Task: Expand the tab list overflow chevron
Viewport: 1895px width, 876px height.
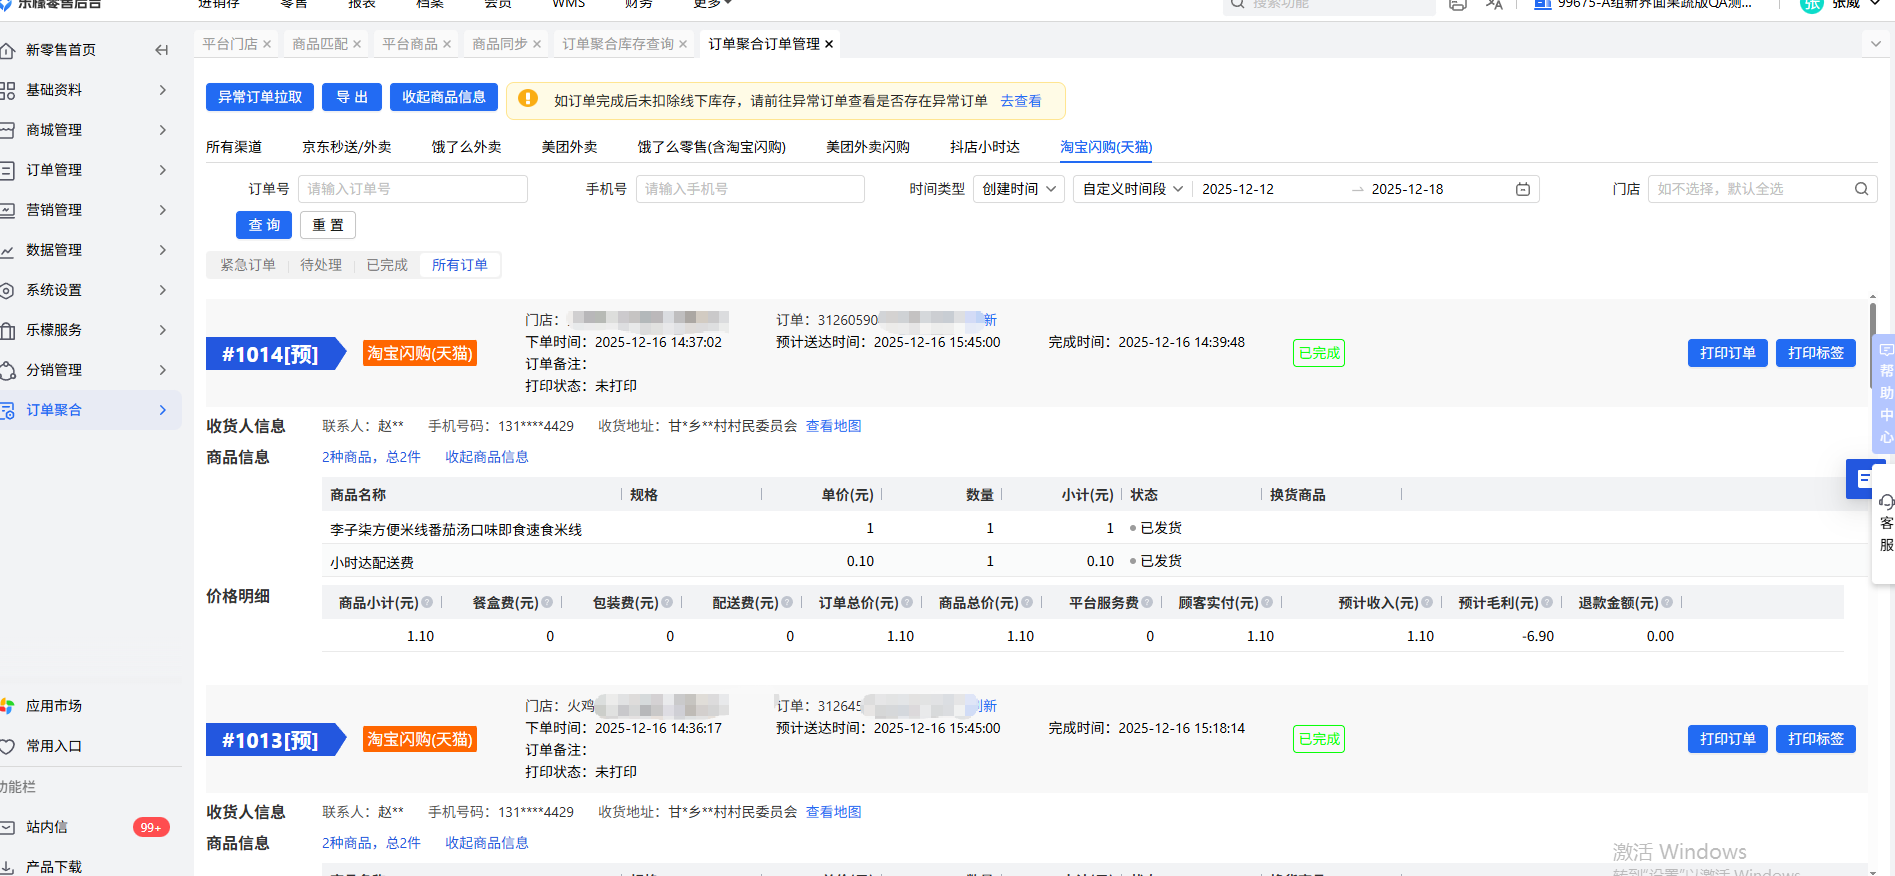Action: click(1875, 44)
